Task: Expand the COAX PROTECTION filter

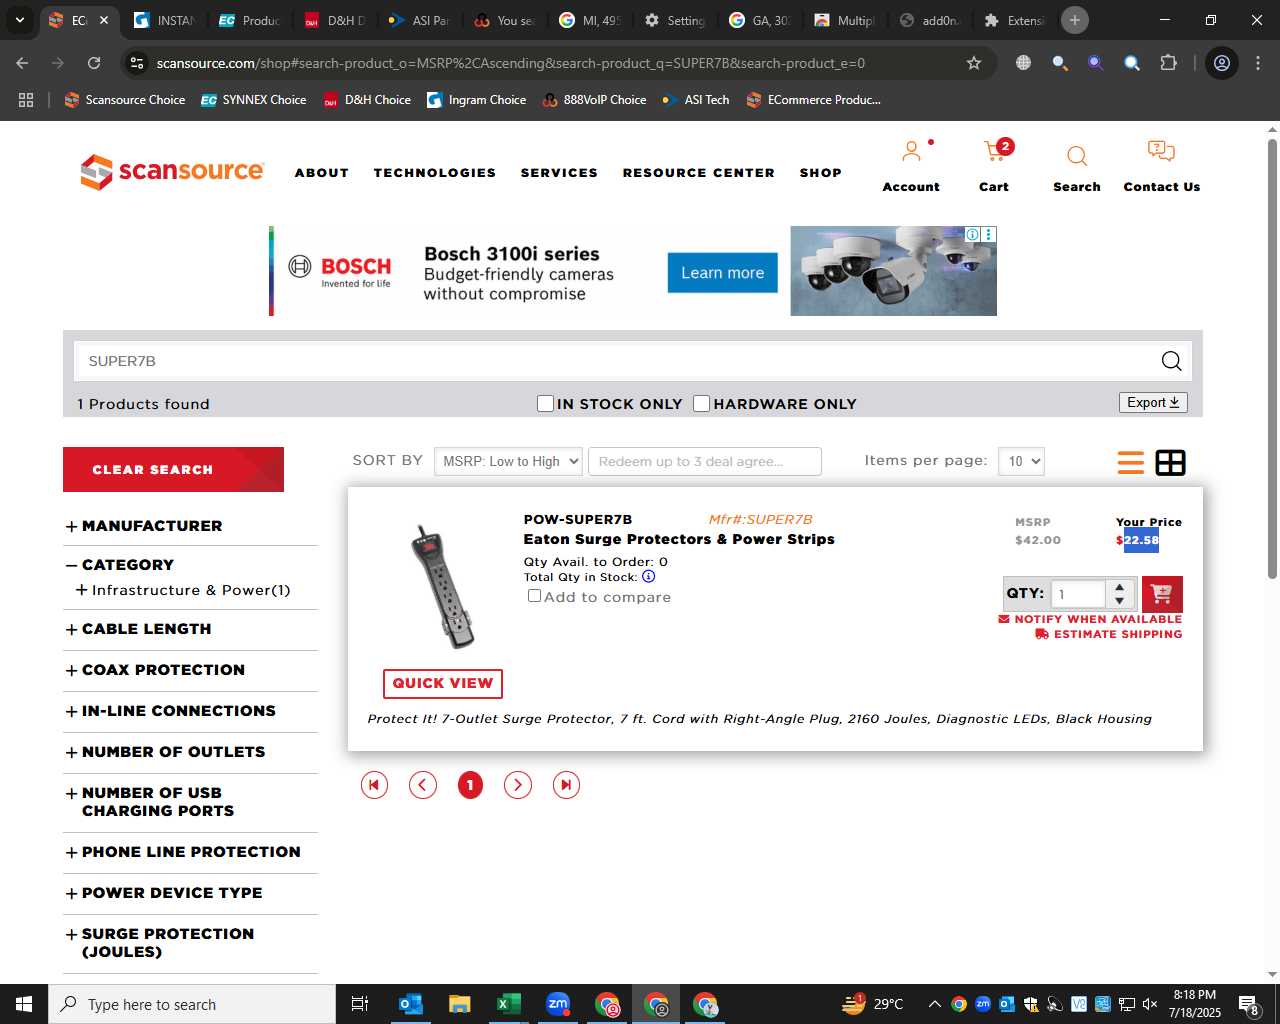Action: pos(71,671)
